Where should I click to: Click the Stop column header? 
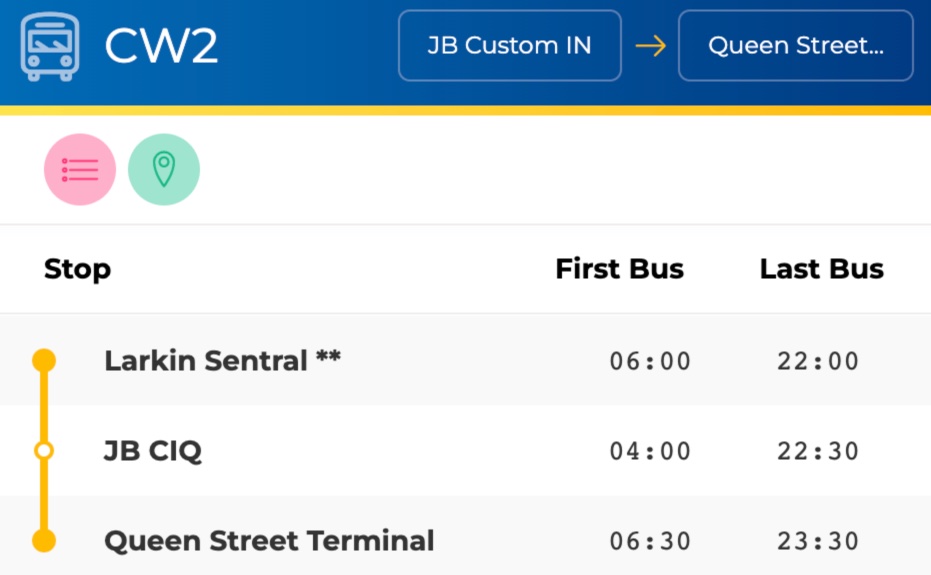77,270
